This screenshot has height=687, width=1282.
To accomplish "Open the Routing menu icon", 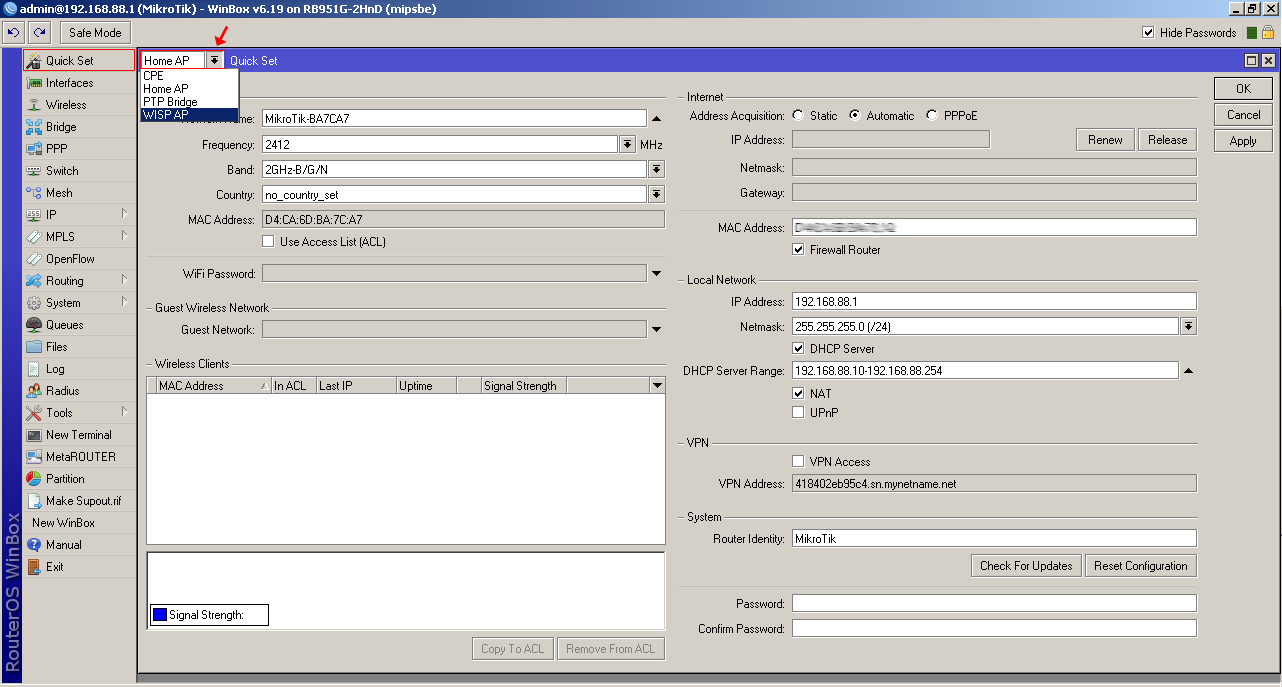I will [34, 281].
